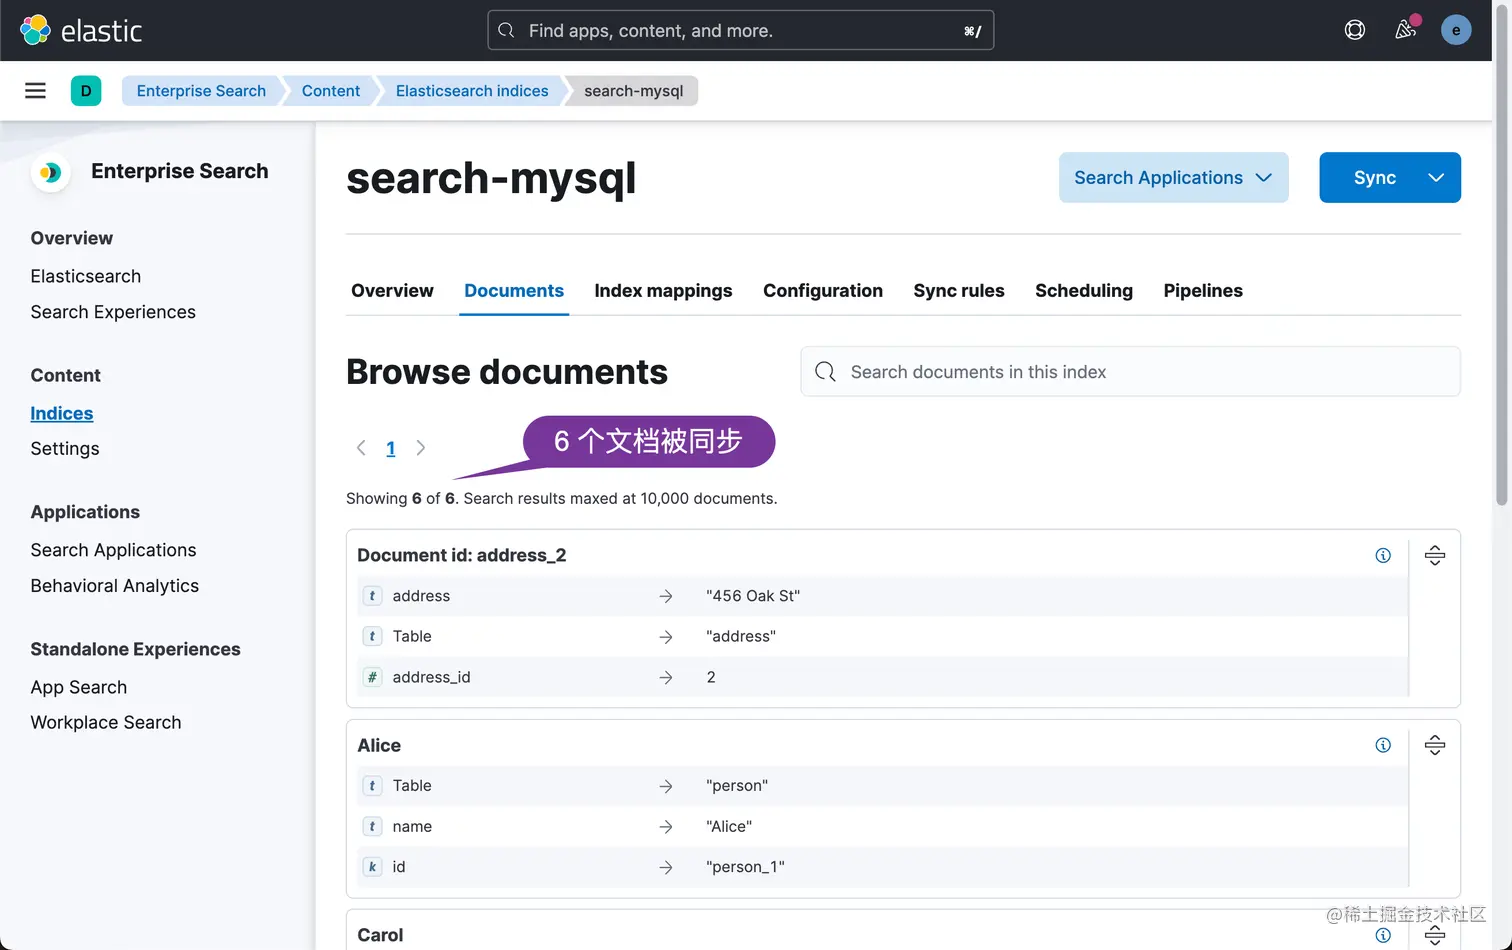Open the newsfeed notifications icon
1512x950 pixels.
pos(1405,30)
